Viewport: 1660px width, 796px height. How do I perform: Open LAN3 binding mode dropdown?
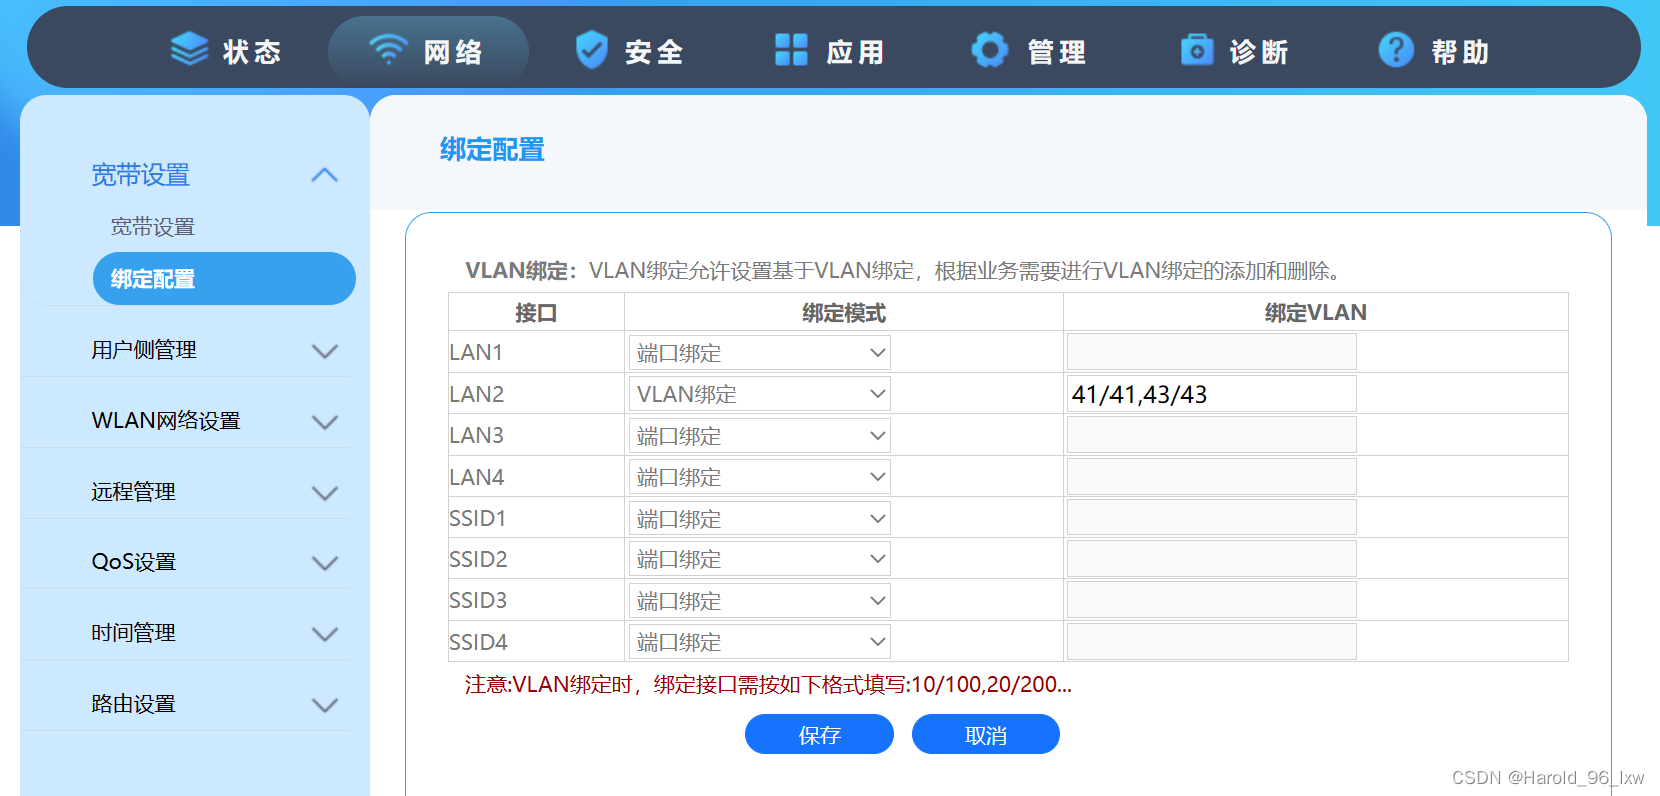pos(760,436)
